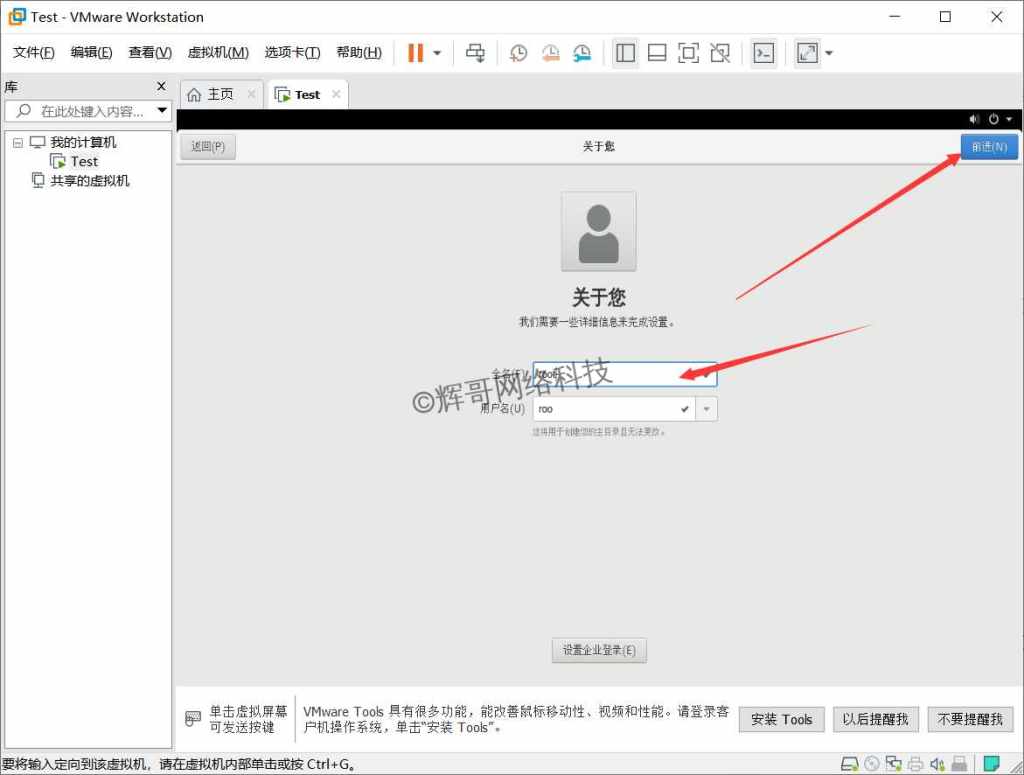This screenshot has width=1024, height=775.
Task: Take a snapshot of the virtual machine
Action: click(519, 53)
